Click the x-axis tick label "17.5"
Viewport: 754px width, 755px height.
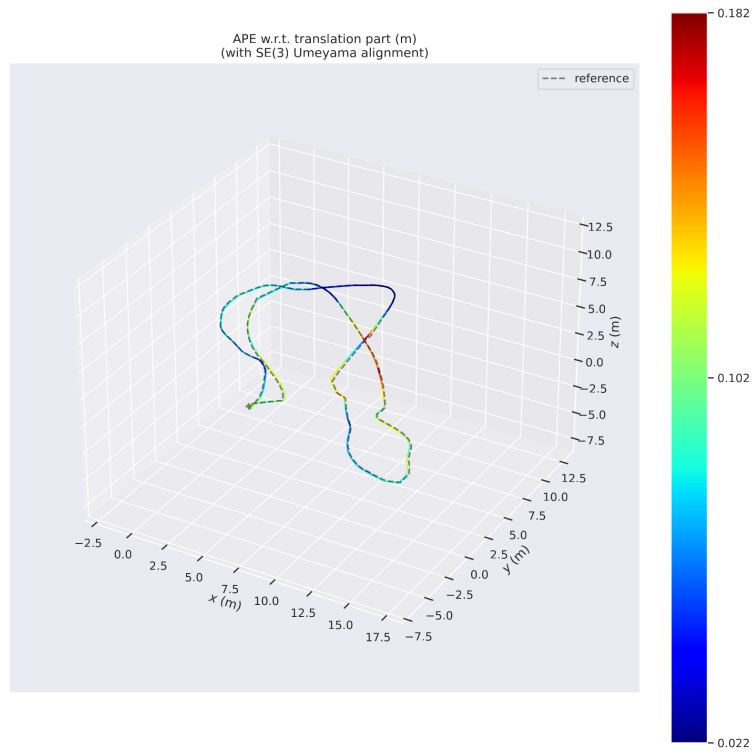(x=378, y=638)
